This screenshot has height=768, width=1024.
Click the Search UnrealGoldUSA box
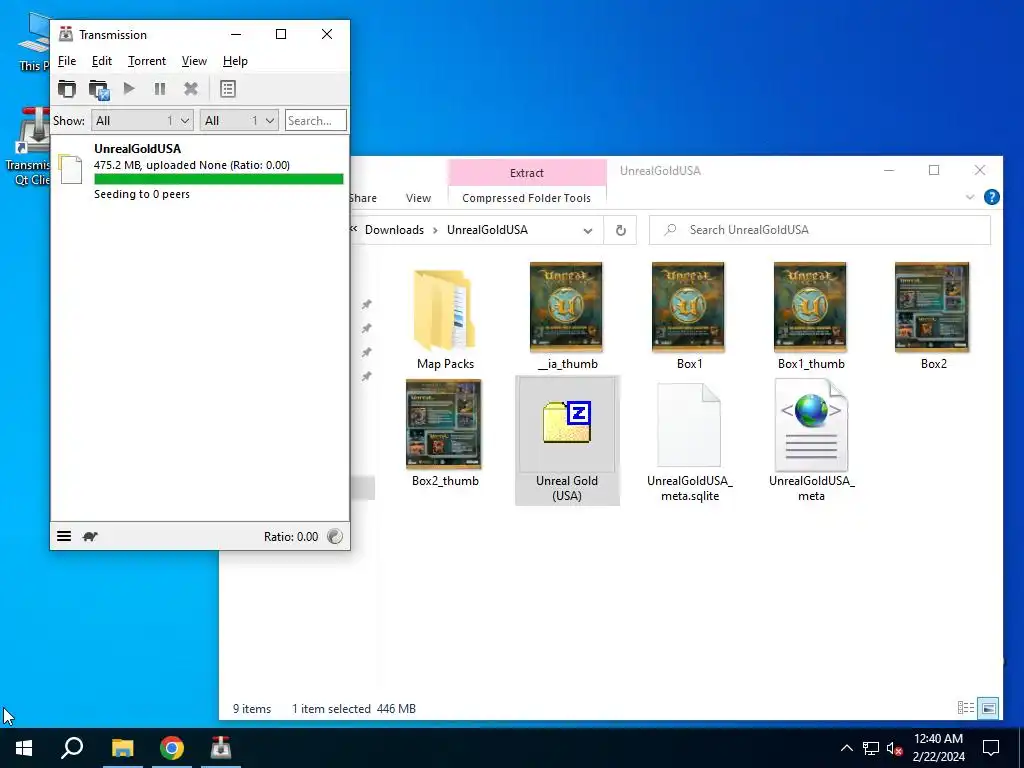click(x=820, y=230)
